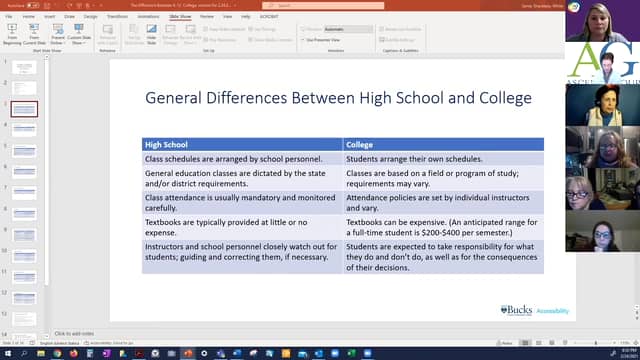The image size is (640, 360).
Task: Toggle the Show Media Controls checkbox
Action: pos(270,40)
